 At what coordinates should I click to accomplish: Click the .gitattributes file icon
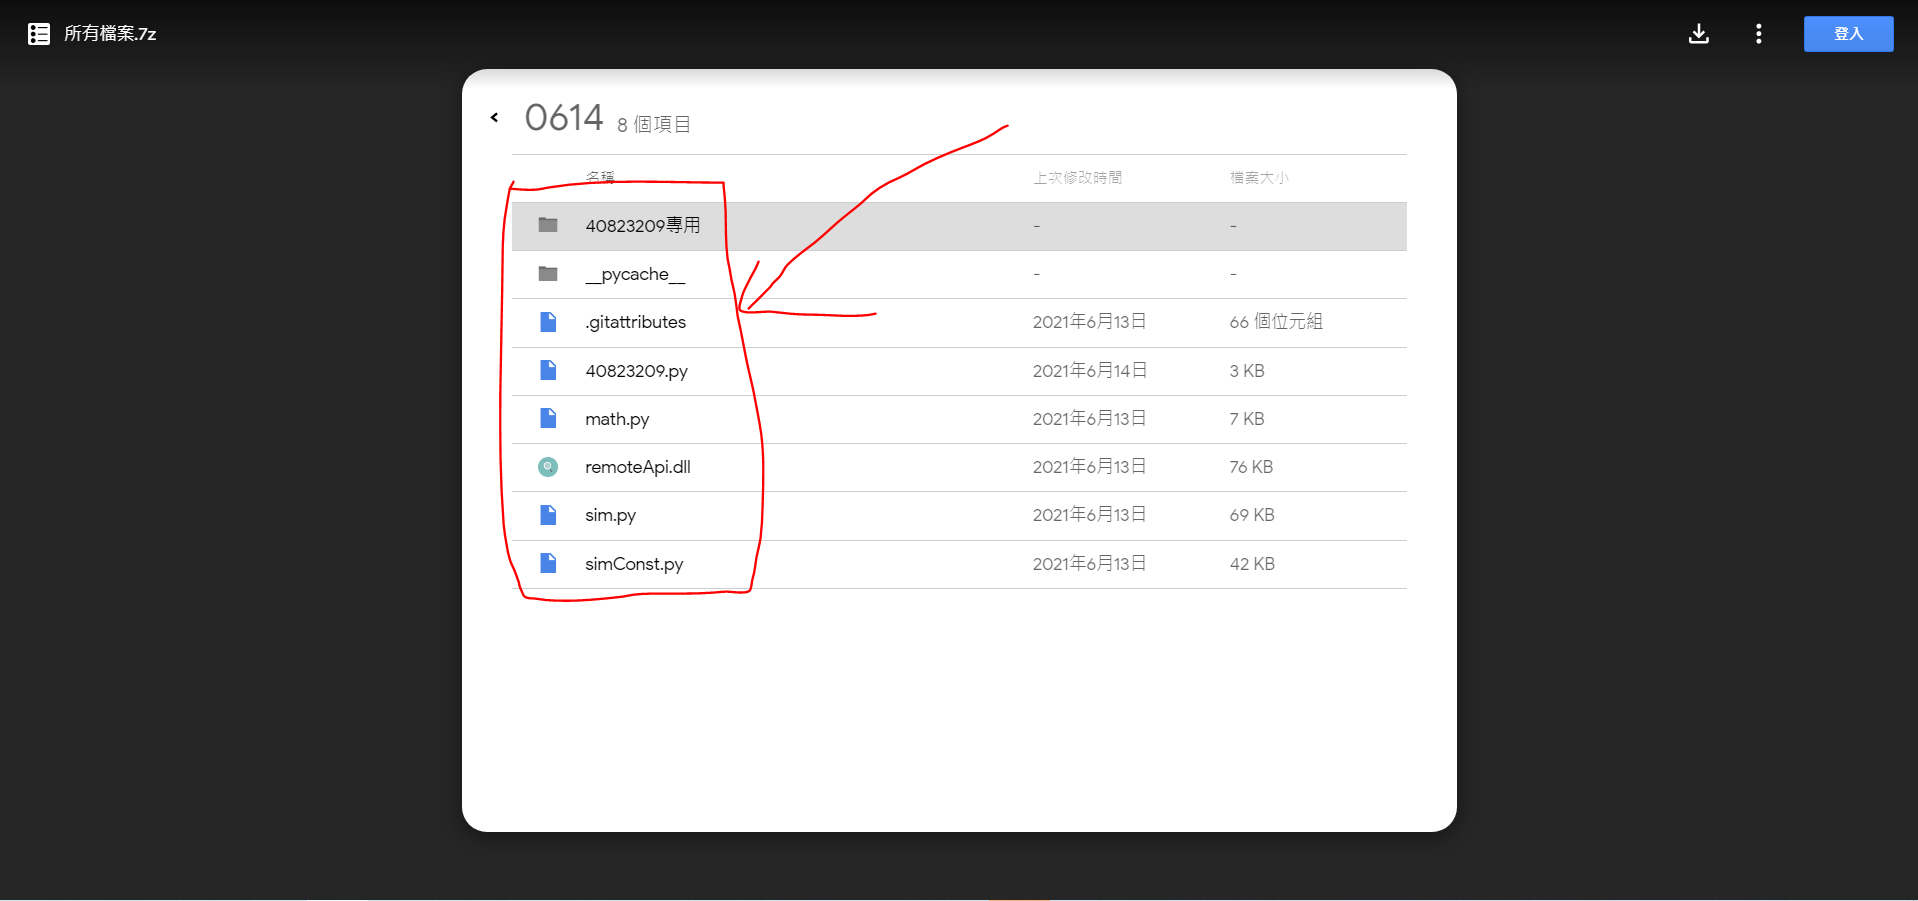548,322
